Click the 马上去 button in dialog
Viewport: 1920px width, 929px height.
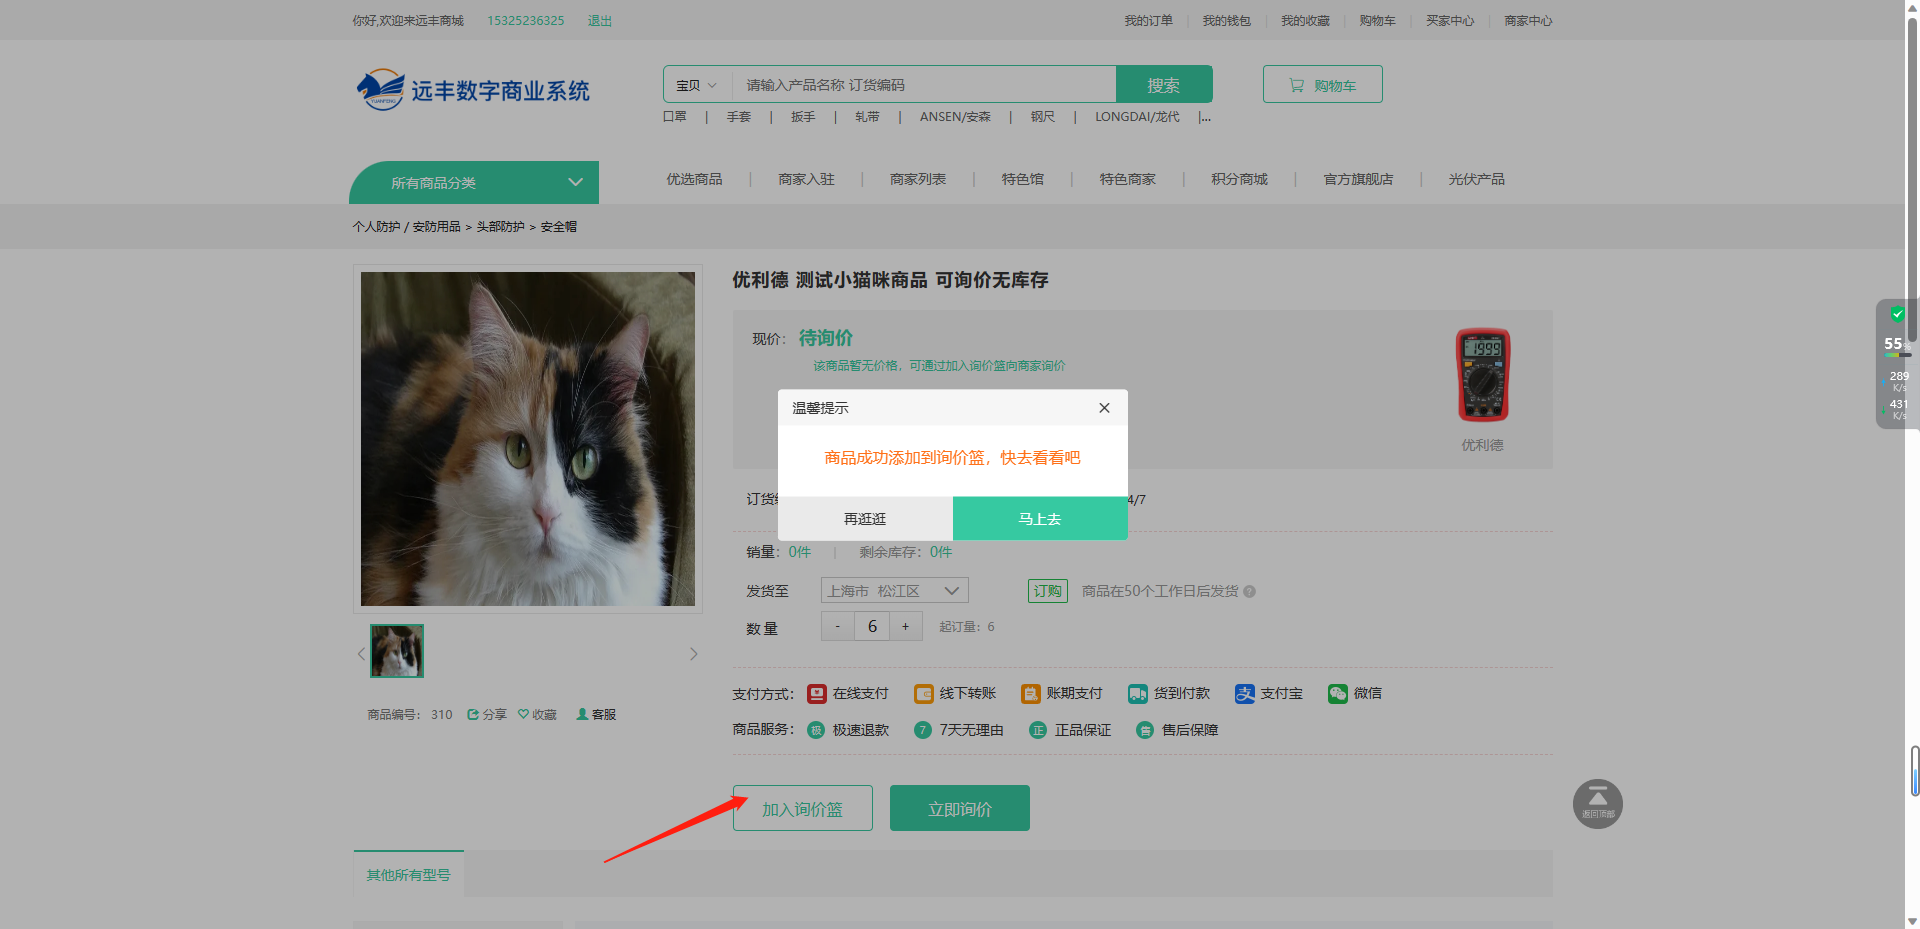coord(1040,519)
